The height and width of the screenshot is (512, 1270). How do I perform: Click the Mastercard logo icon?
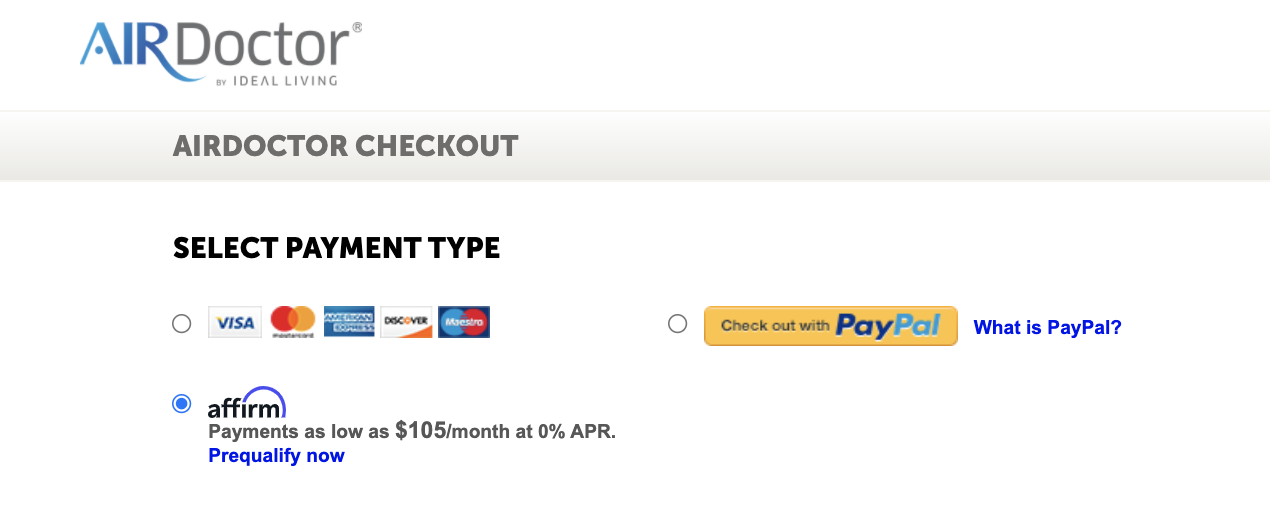(292, 322)
